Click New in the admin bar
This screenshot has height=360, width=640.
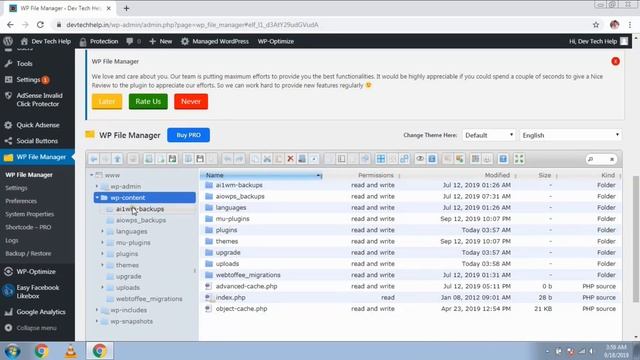161,41
